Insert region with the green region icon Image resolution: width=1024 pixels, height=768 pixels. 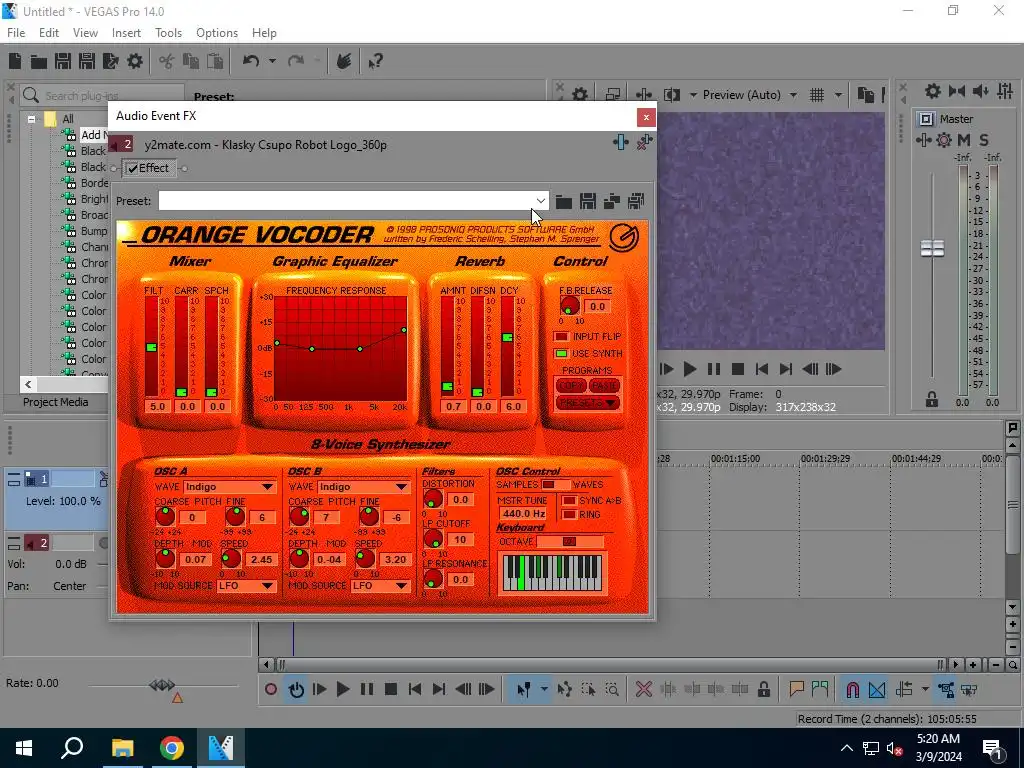coord(820,689)
